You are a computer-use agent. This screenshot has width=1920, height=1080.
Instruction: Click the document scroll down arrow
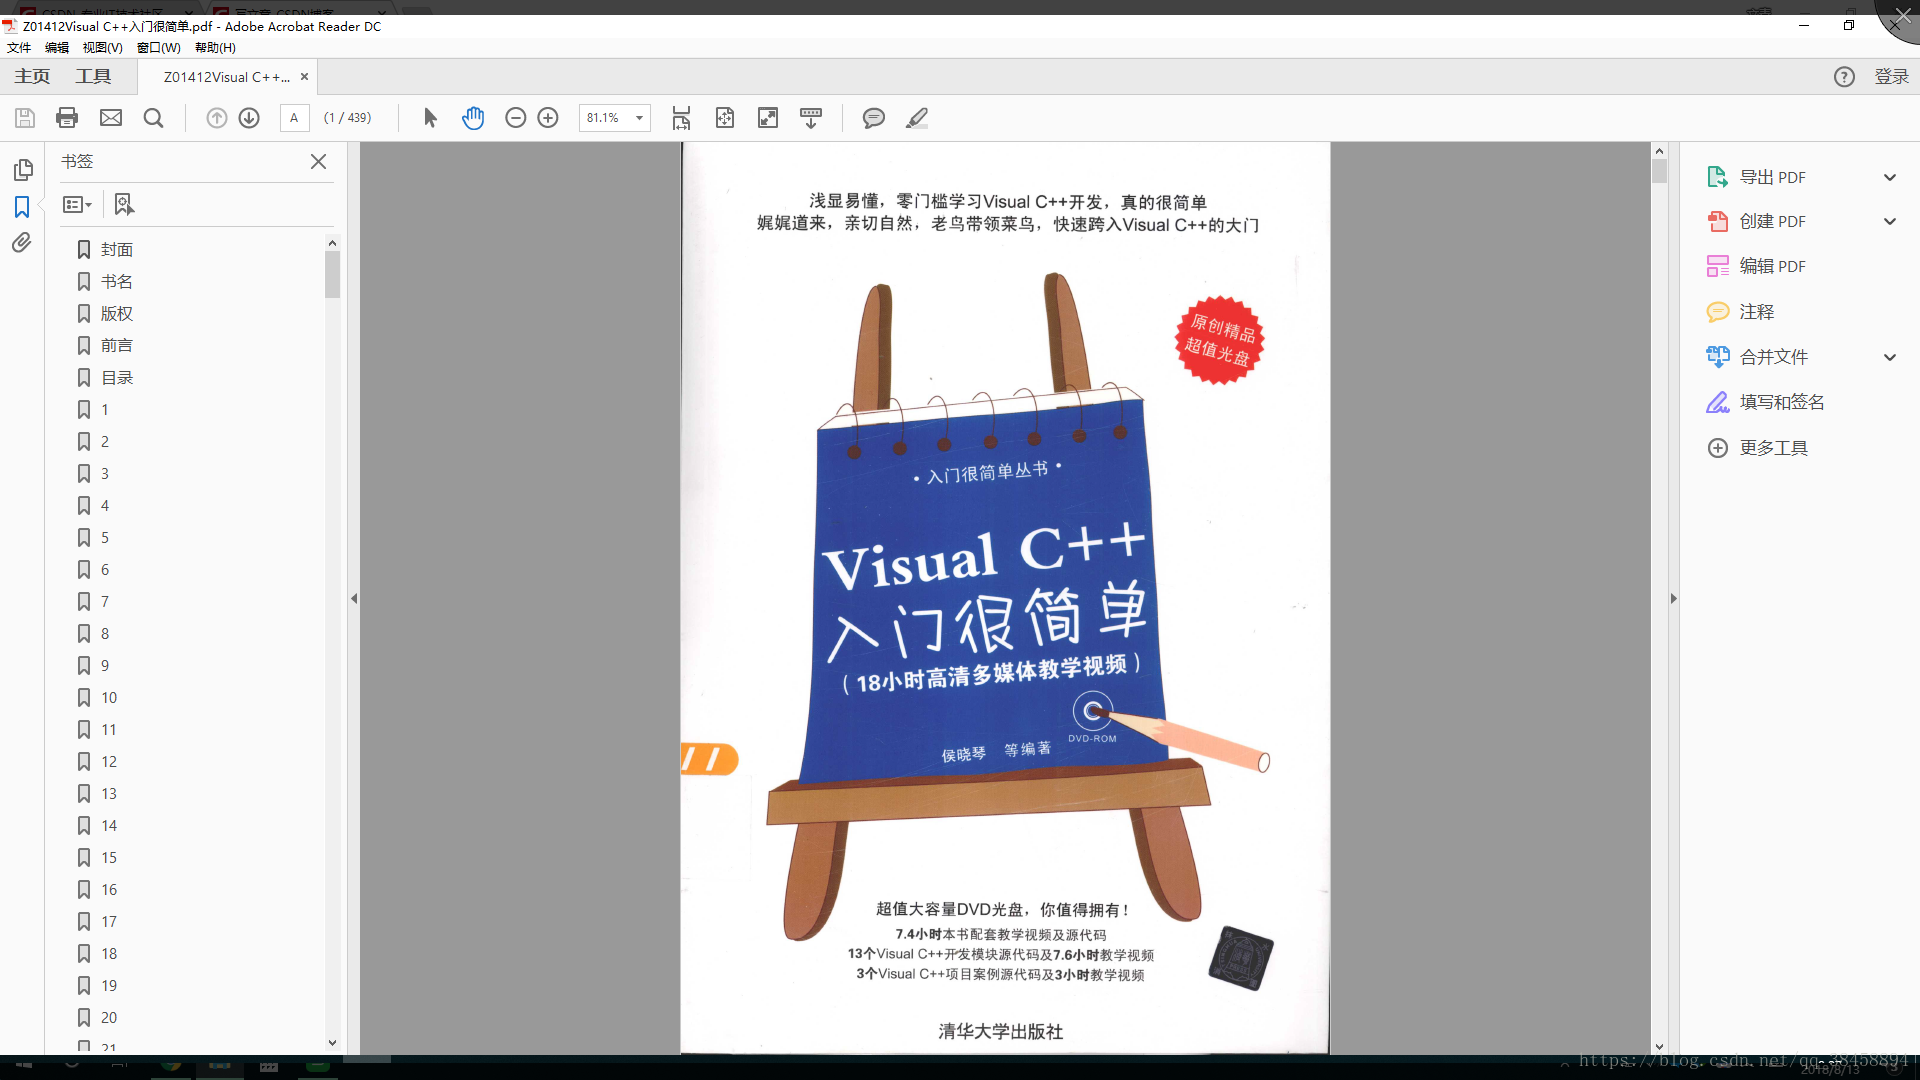tap(1659, 1046)
